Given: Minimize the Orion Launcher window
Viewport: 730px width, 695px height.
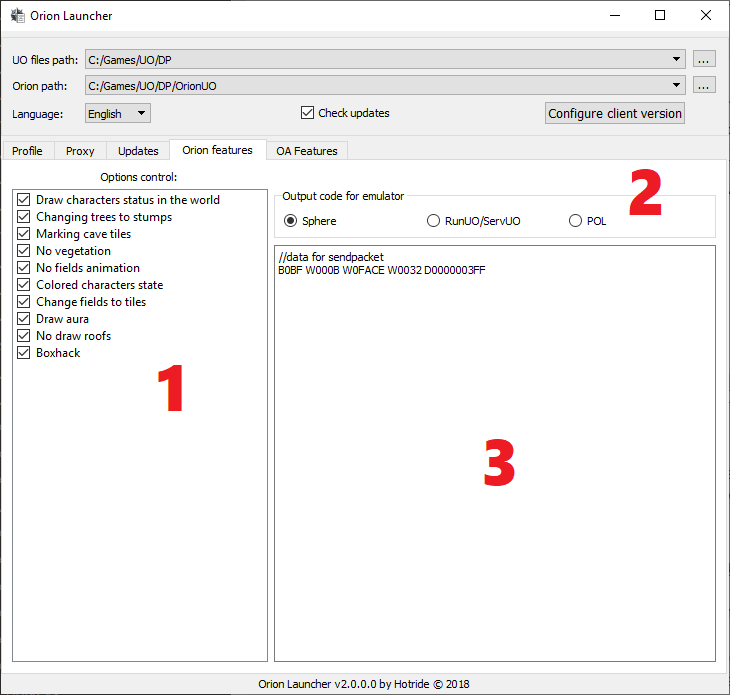Looking at the screenshot, I should [615, 15].
